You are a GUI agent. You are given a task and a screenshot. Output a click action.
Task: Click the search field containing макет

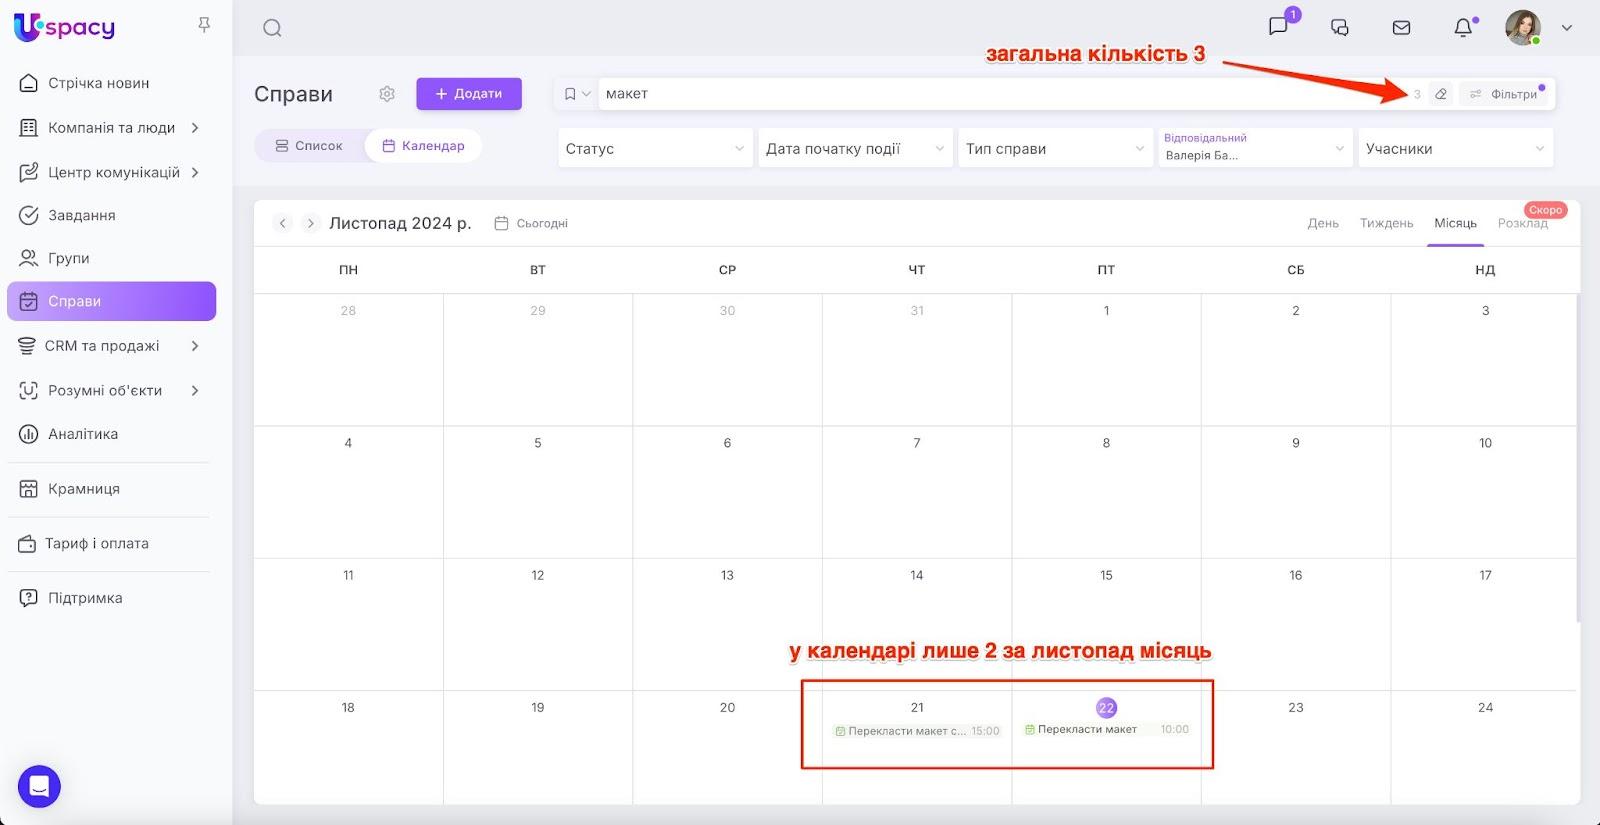point(1000,94)
